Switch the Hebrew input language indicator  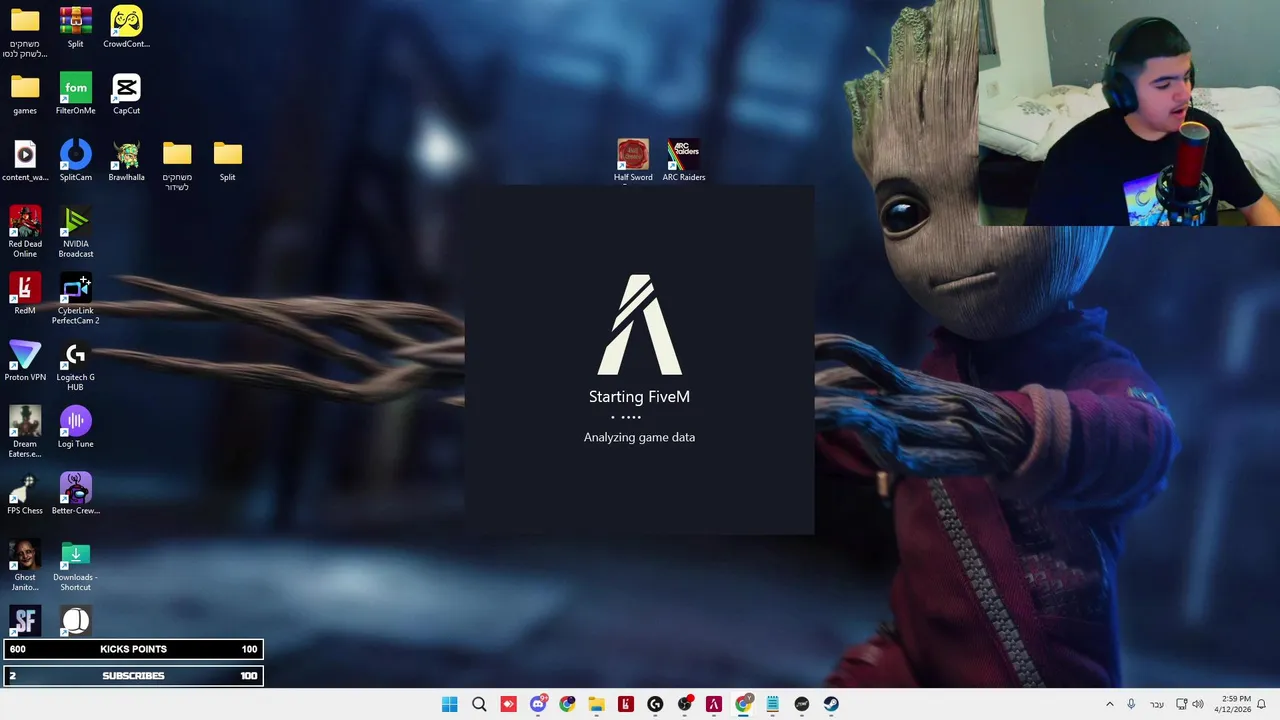1157,704
